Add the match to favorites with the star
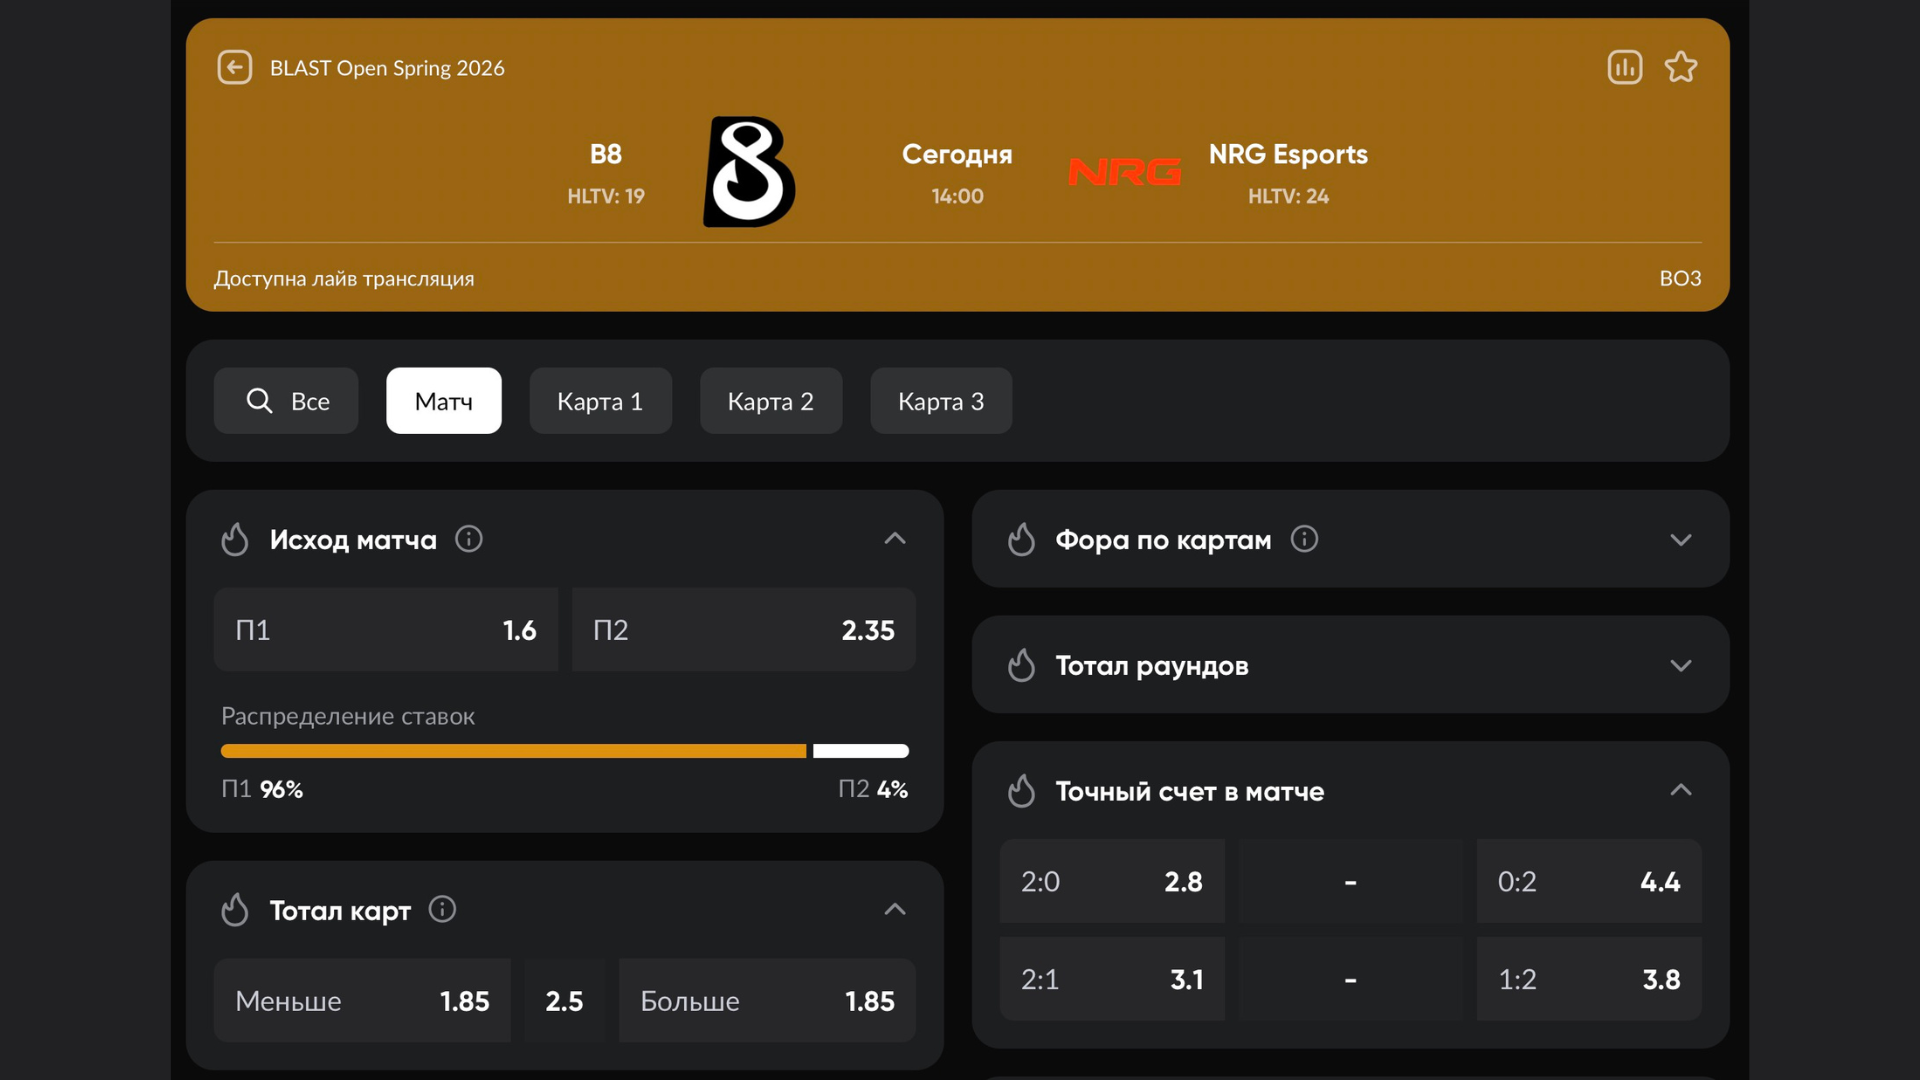1920x1080 pixels. (x=1681, y=68)
